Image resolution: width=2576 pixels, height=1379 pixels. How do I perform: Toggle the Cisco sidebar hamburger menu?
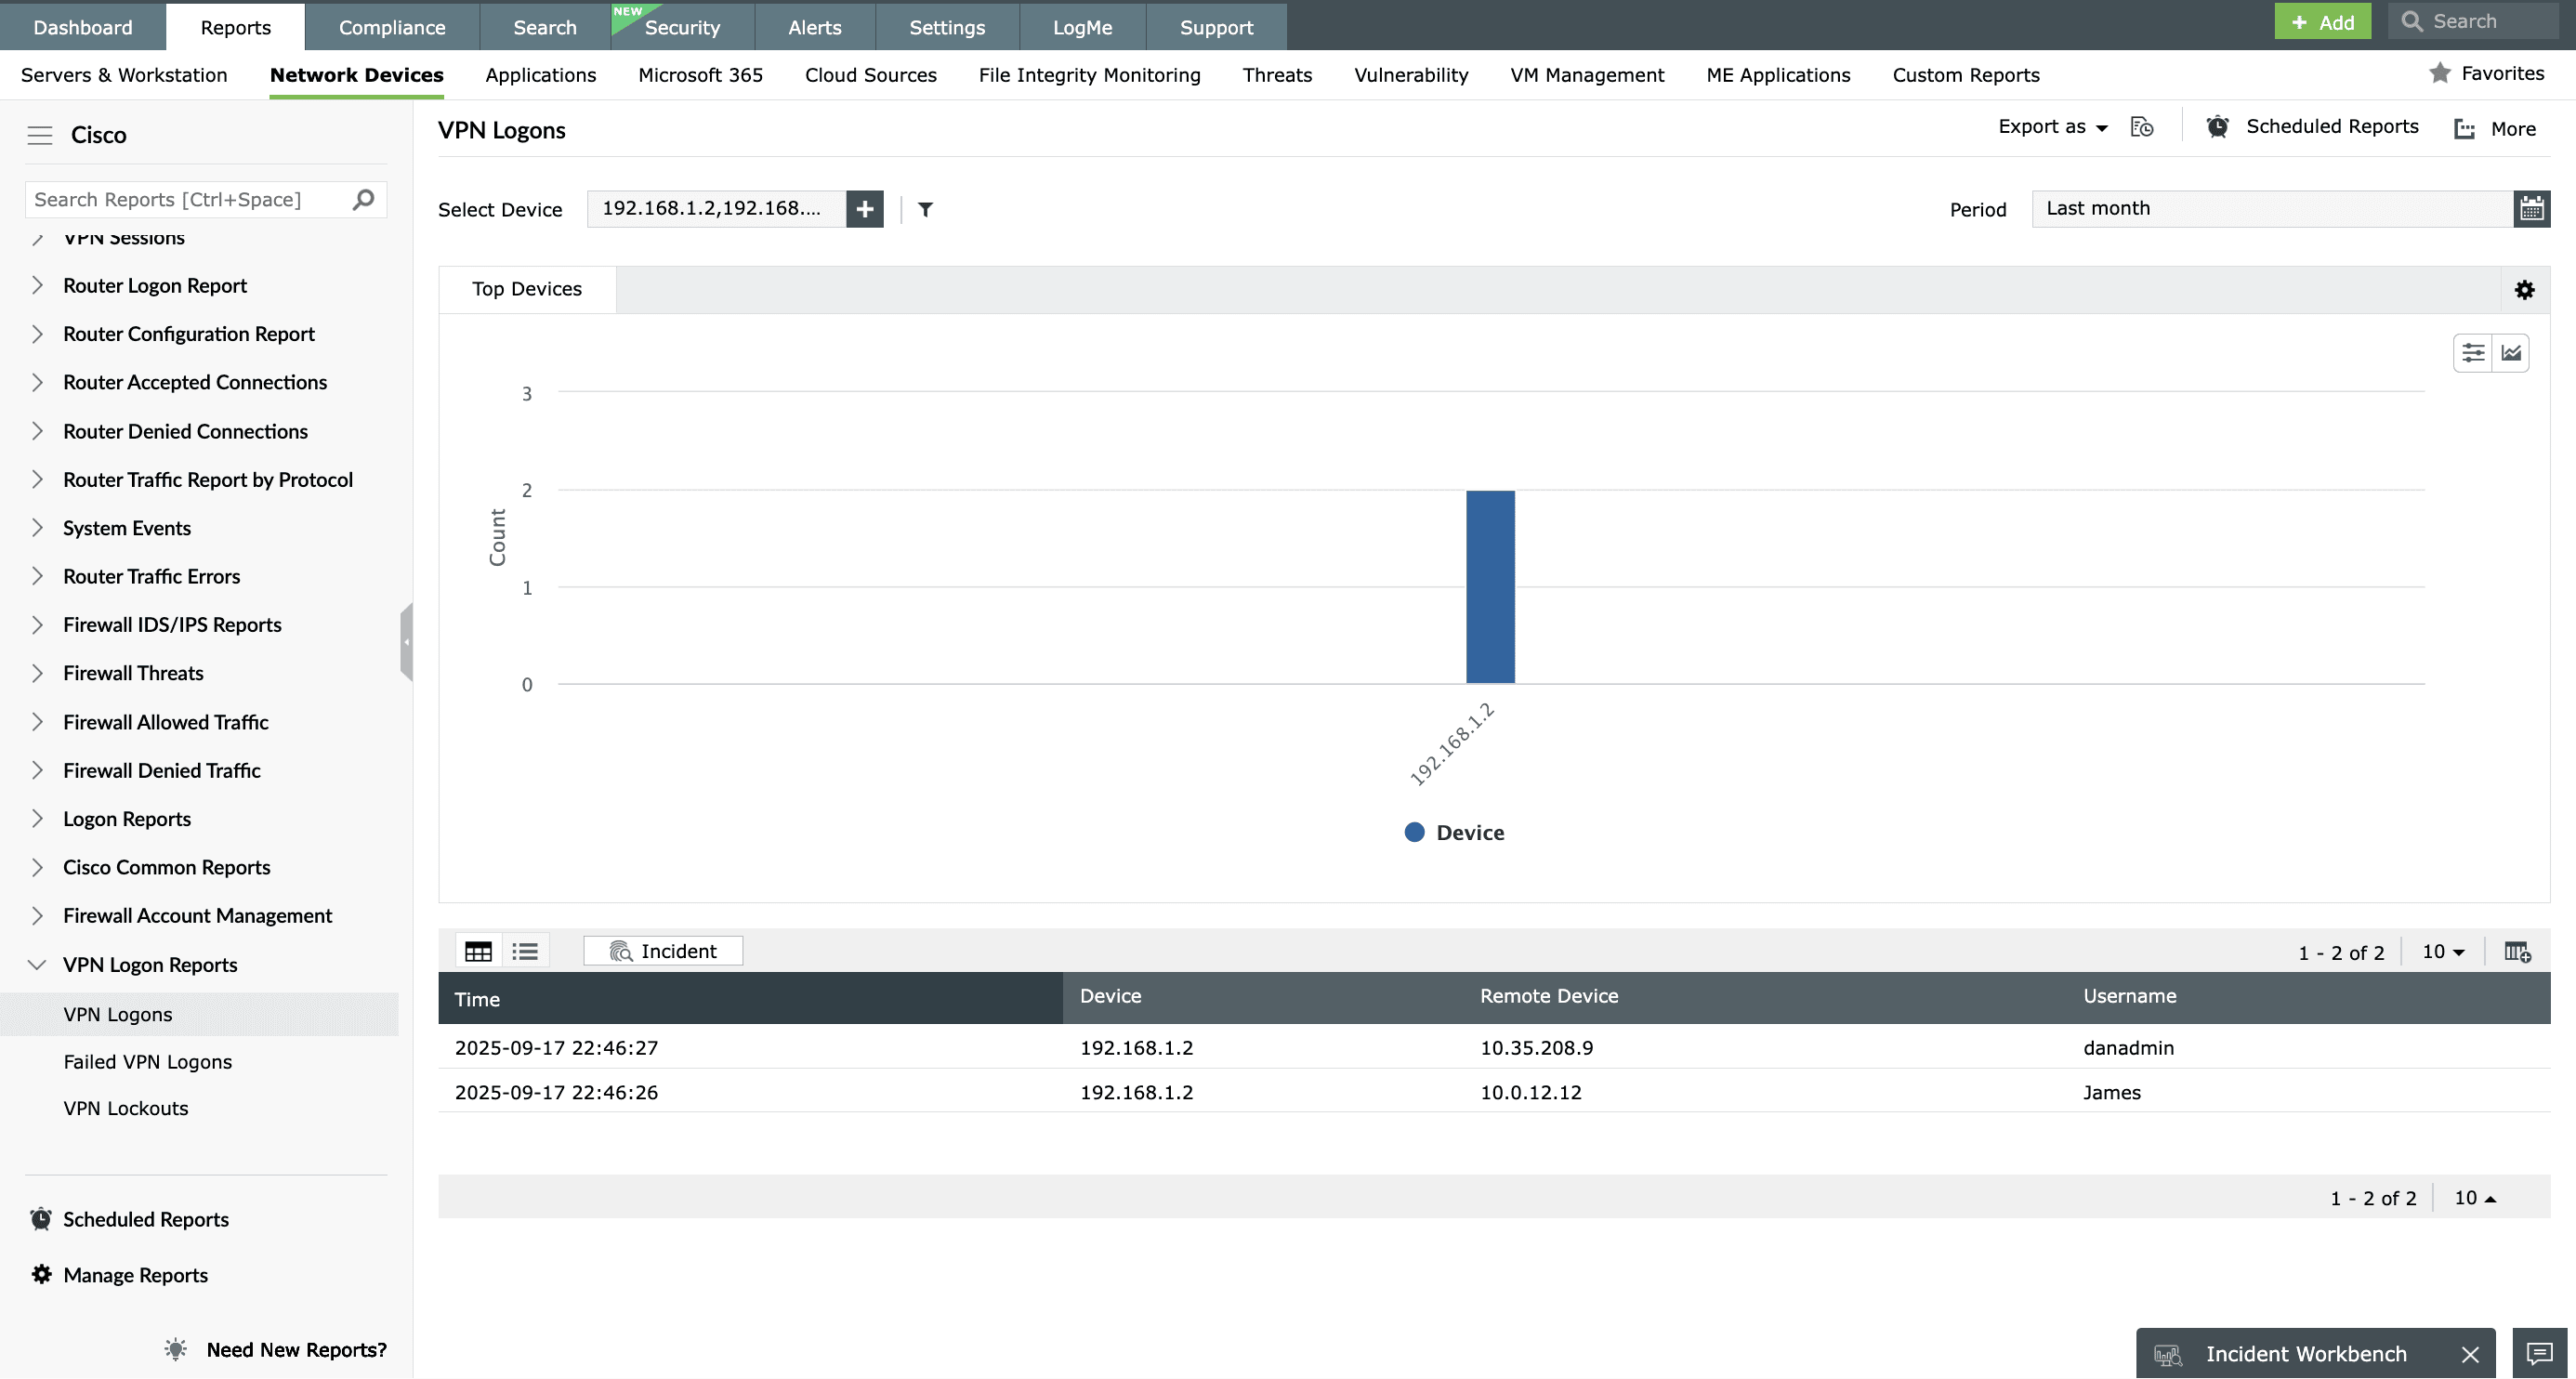pos(40,135)
